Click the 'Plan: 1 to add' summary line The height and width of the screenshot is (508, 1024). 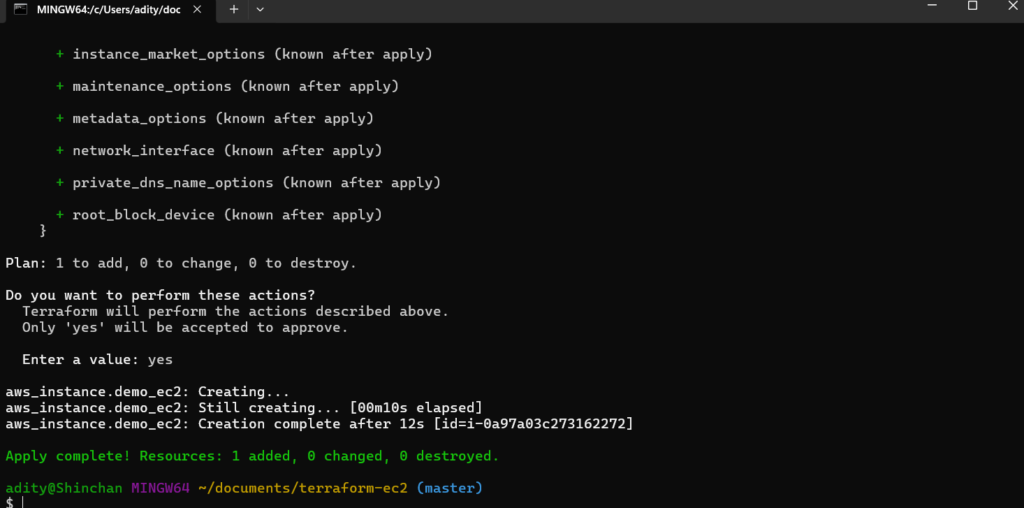tap(180, 263)
